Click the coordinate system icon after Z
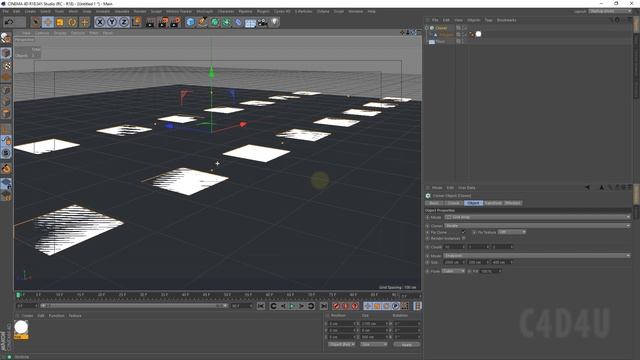 pyautogui.click(x=136, y=22)
